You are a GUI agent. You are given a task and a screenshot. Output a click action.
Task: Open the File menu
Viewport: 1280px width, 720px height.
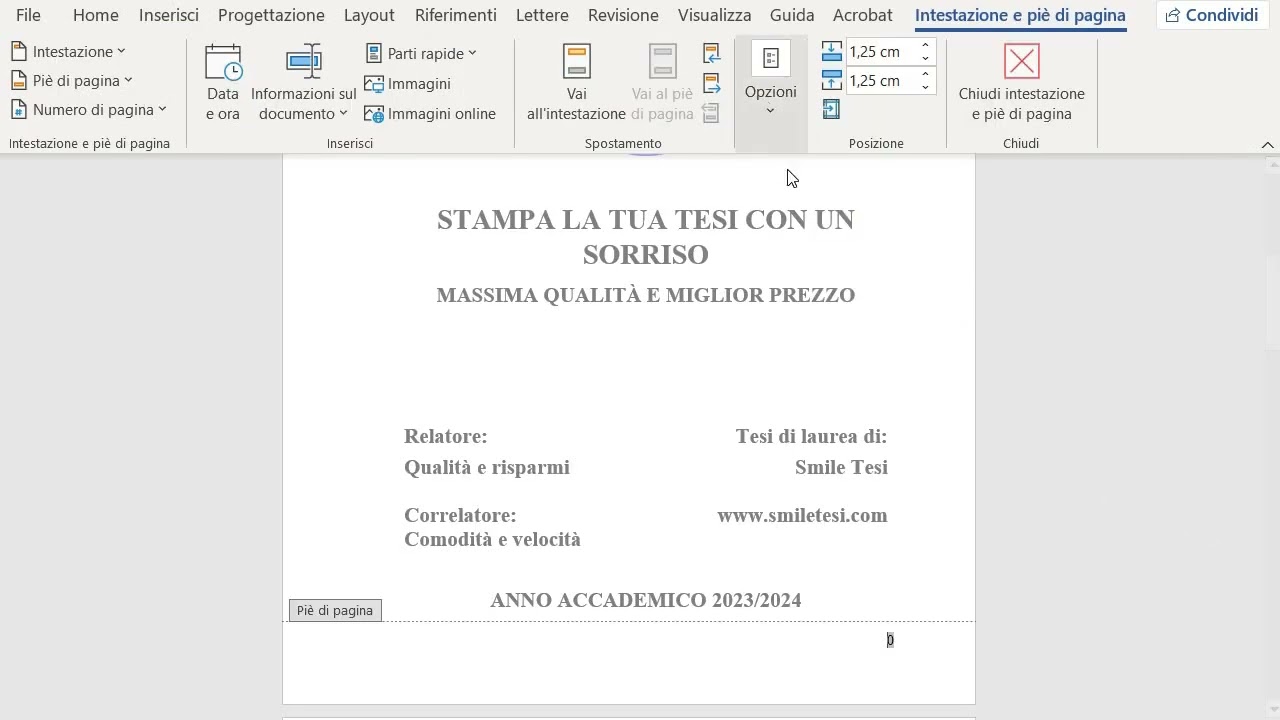pos(28,15)
